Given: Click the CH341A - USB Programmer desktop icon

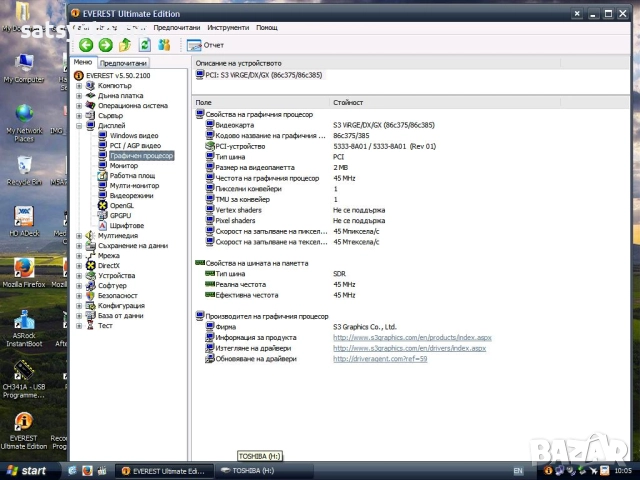Looking at the screenshot, I should [24, 380].
